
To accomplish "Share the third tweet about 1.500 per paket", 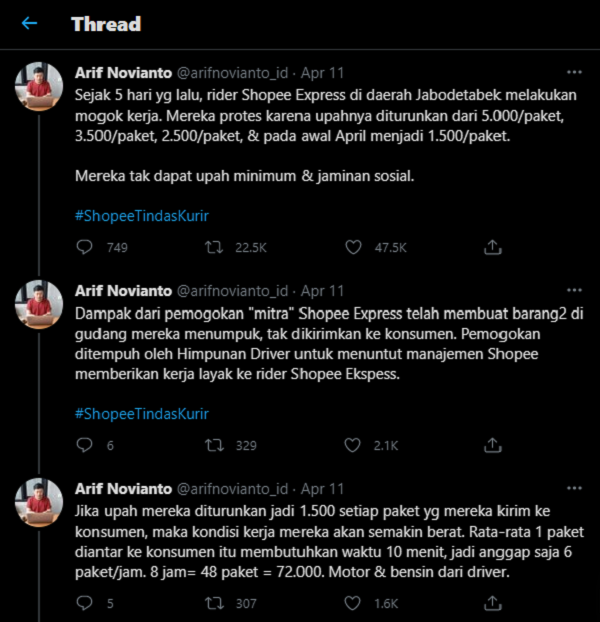I will (x=493, y=603).
